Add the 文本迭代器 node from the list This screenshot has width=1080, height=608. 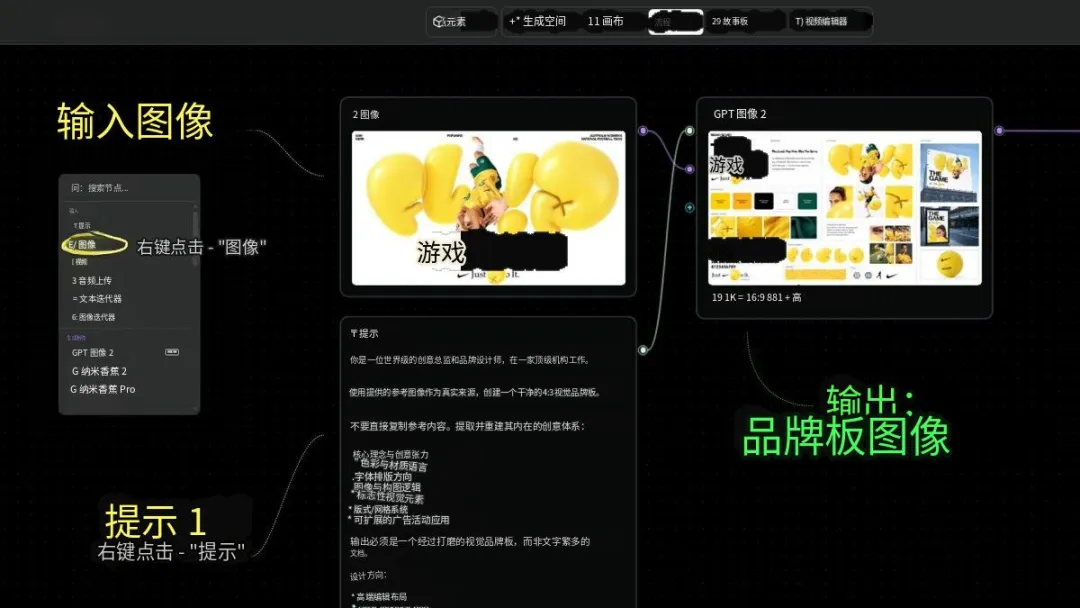[x=96, y=299]
